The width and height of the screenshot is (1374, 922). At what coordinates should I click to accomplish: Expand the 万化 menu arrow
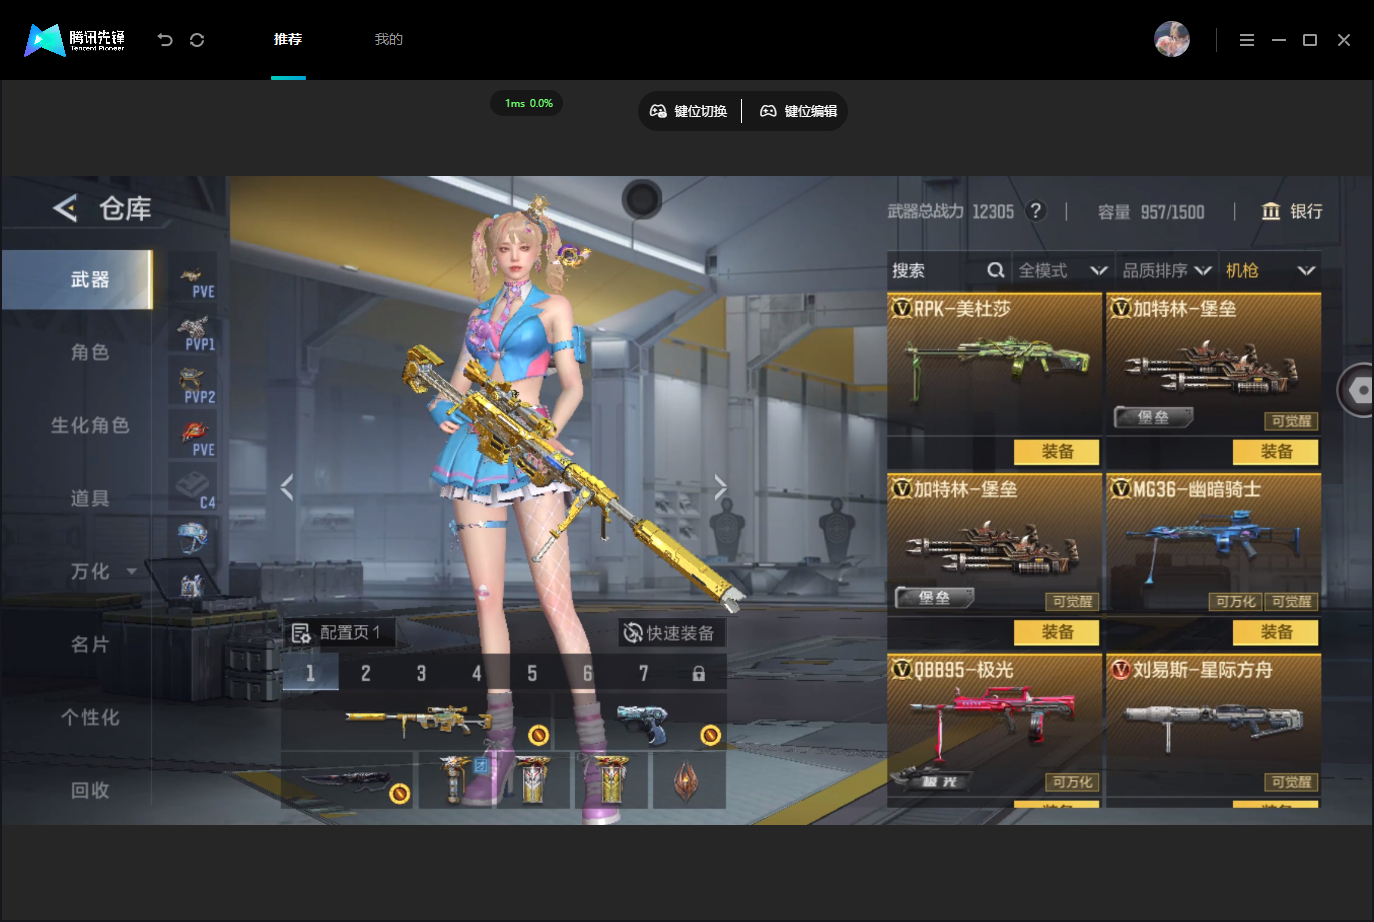coord(132,572)
